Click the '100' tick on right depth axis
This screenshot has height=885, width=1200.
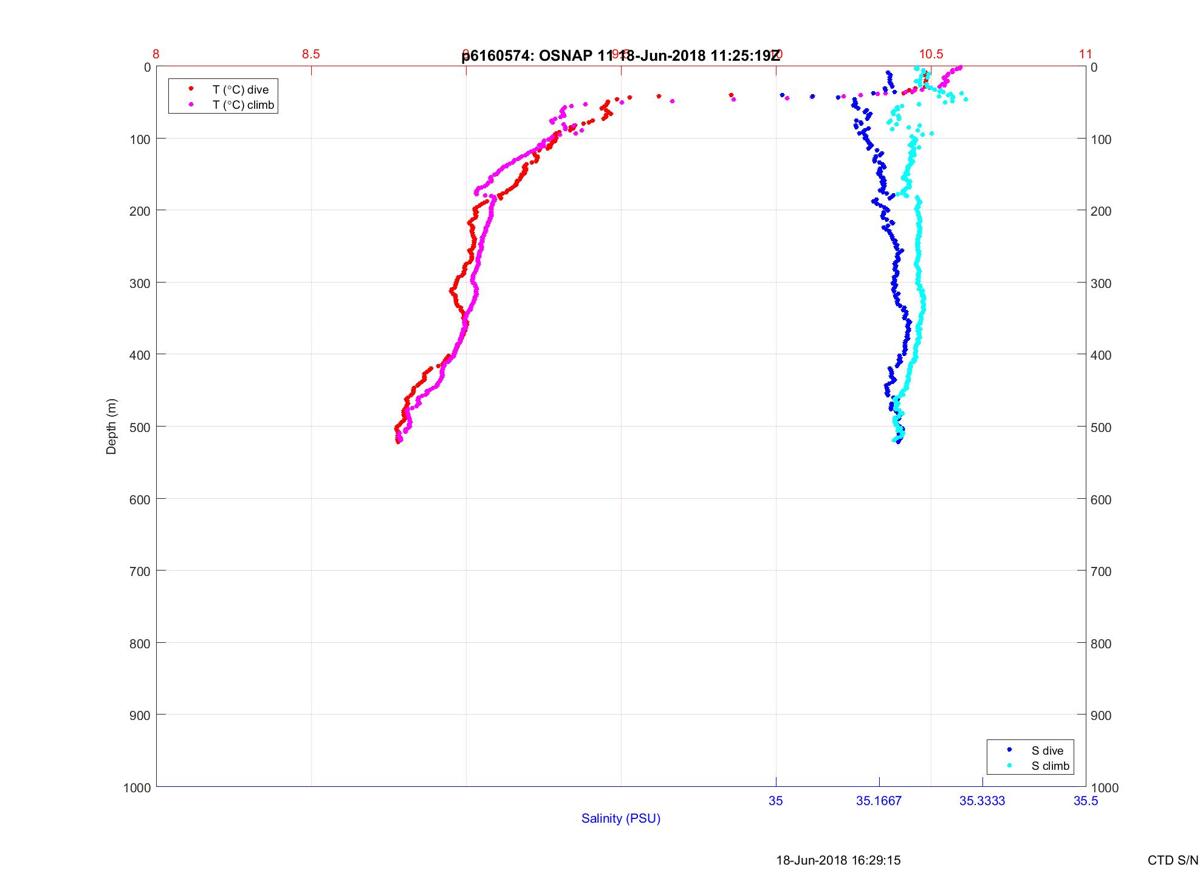(x=1102, y=139)
